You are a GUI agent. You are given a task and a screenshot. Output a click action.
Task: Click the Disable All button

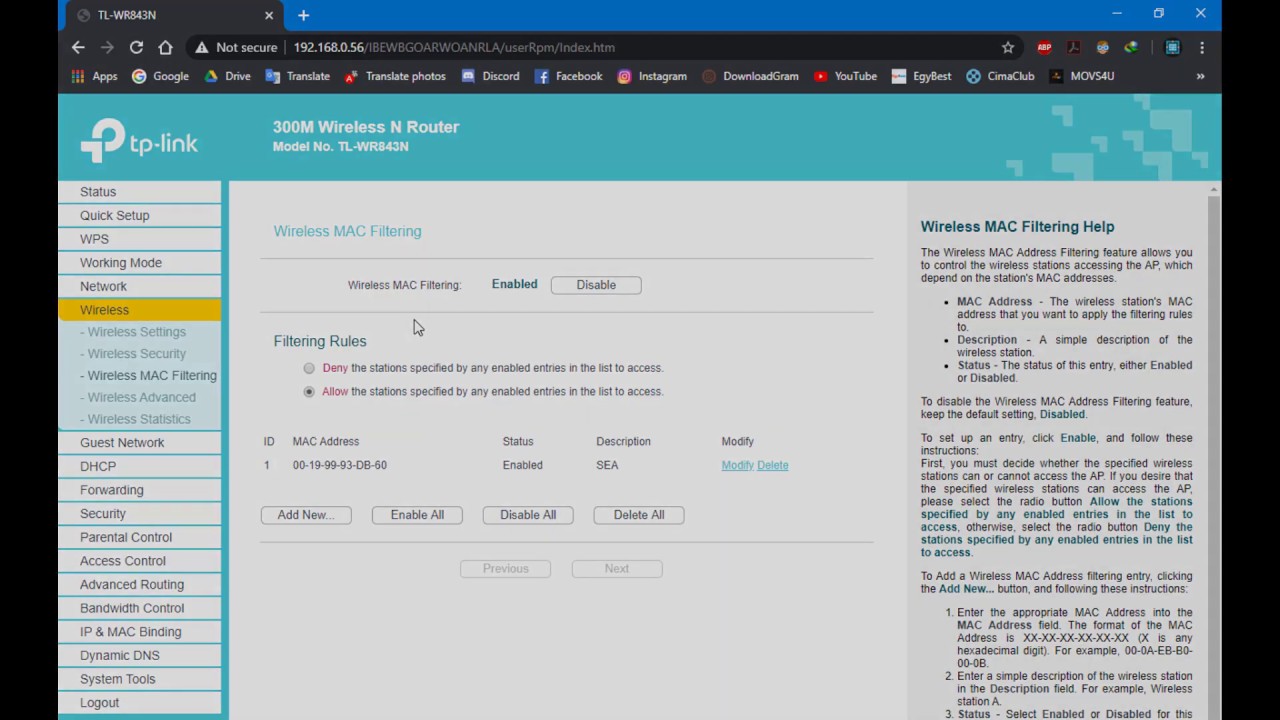528,515
